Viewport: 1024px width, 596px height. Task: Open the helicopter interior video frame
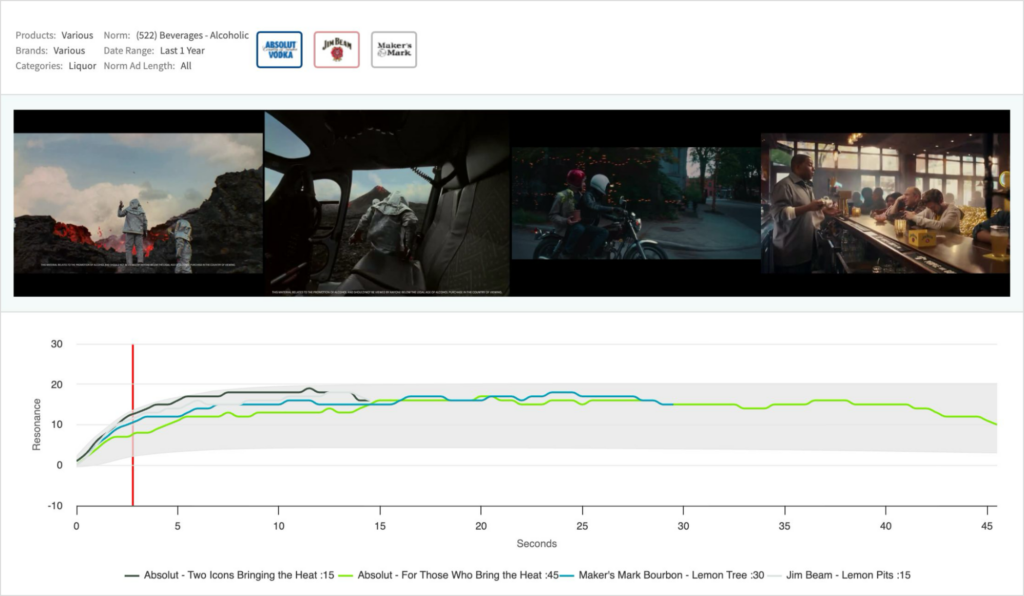(386, 204)
